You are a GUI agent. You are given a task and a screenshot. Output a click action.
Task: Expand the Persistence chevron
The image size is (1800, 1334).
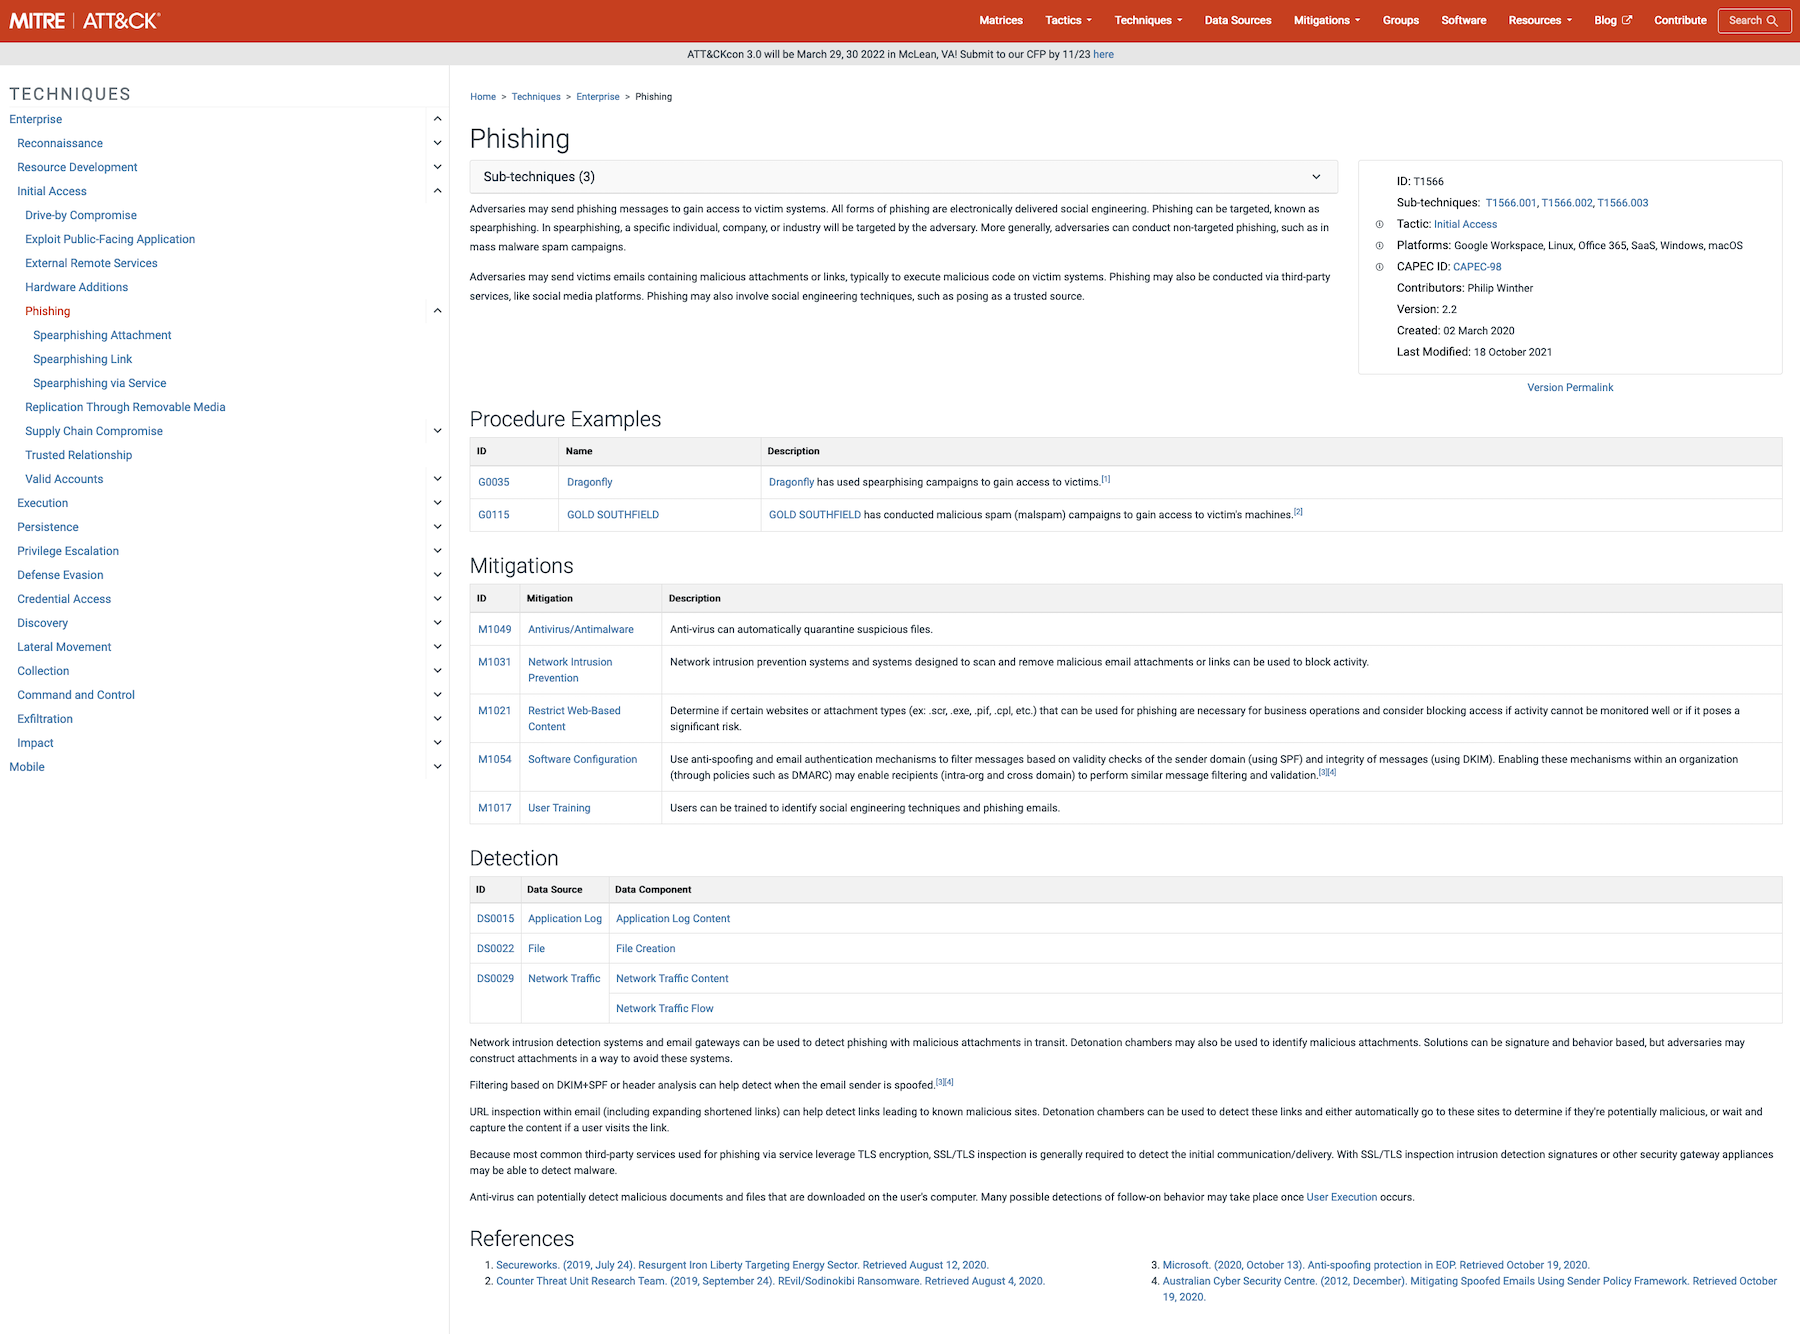[x=437, y=527]
